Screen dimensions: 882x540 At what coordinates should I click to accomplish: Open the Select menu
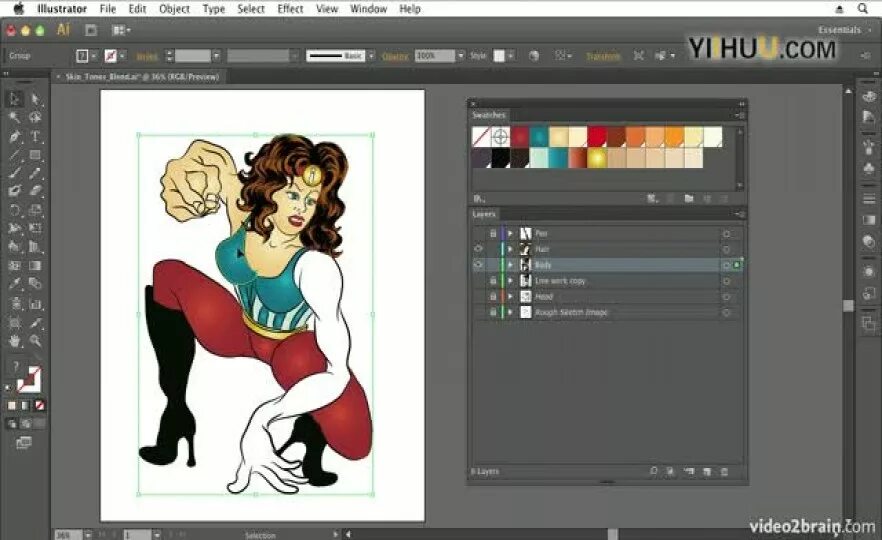251,9
